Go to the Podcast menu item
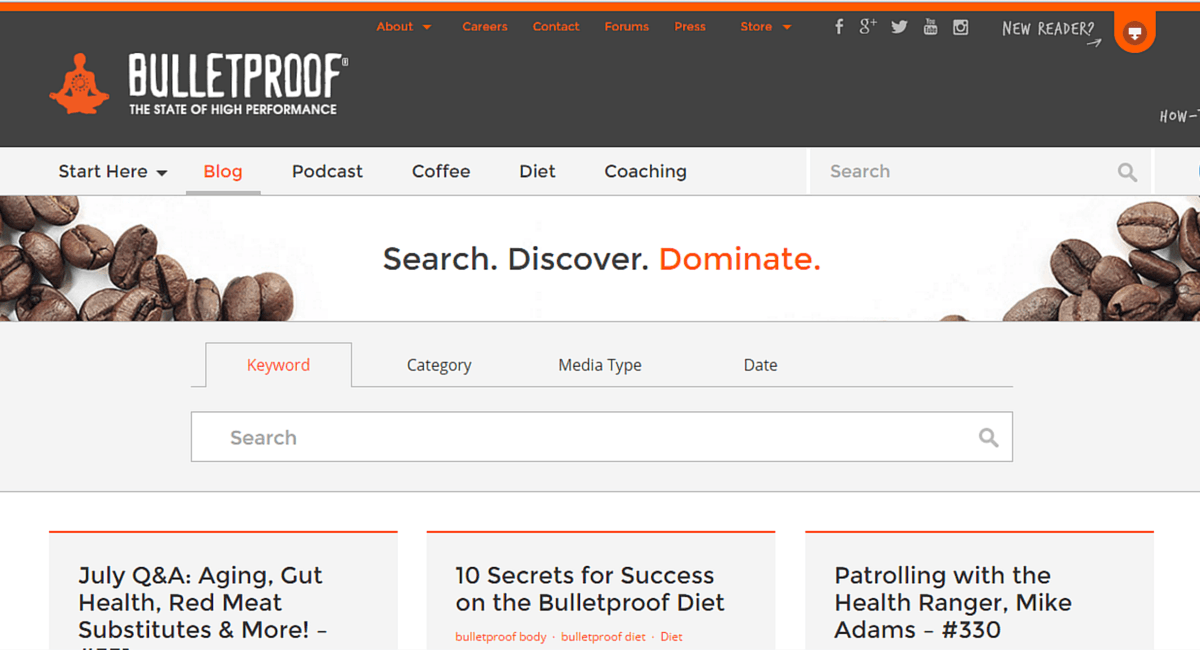Image resolution: width=1200 pixels, height=650 pixels. pos(327,171)
